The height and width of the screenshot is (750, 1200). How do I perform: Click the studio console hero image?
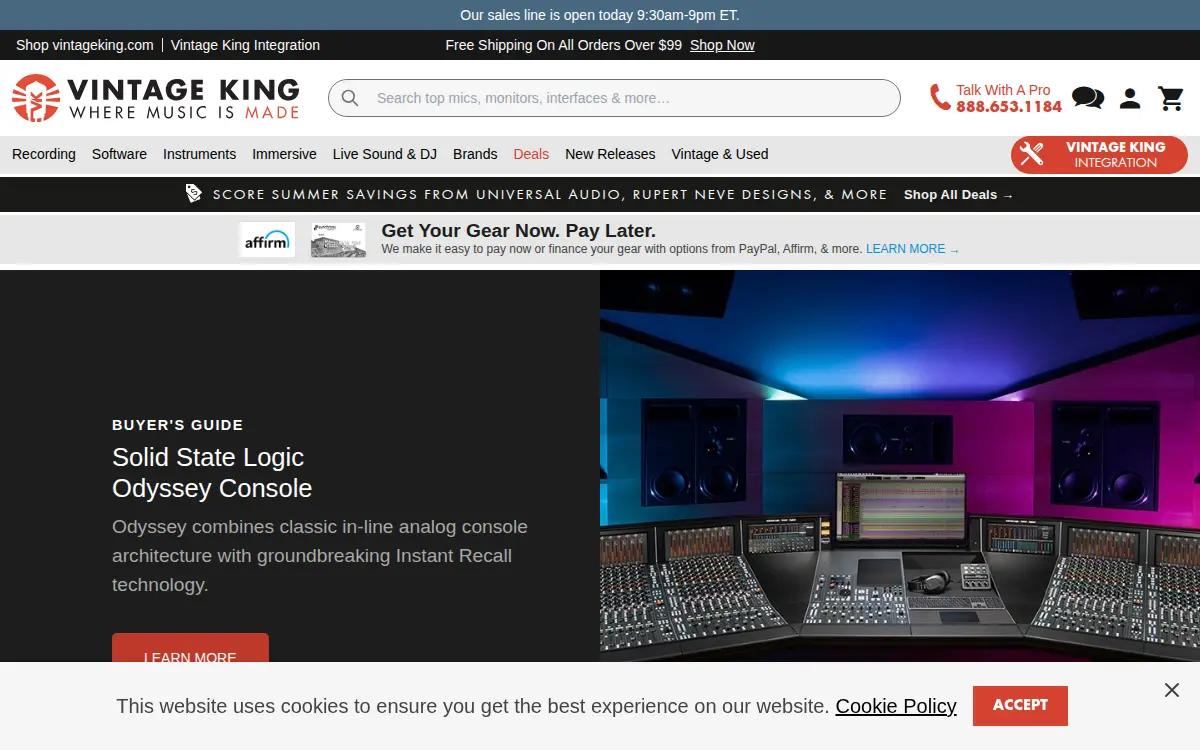click(x=900, y=465)
